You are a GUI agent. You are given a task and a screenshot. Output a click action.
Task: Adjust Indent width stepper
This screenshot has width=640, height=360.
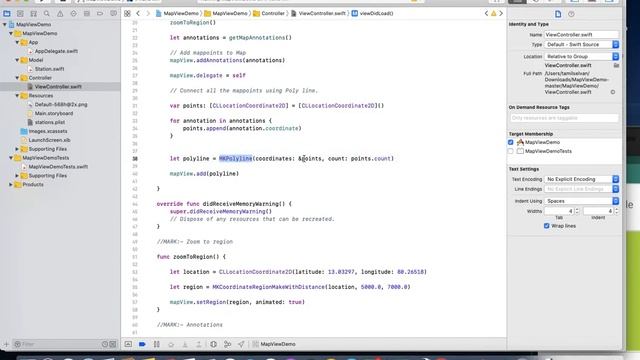616,211
